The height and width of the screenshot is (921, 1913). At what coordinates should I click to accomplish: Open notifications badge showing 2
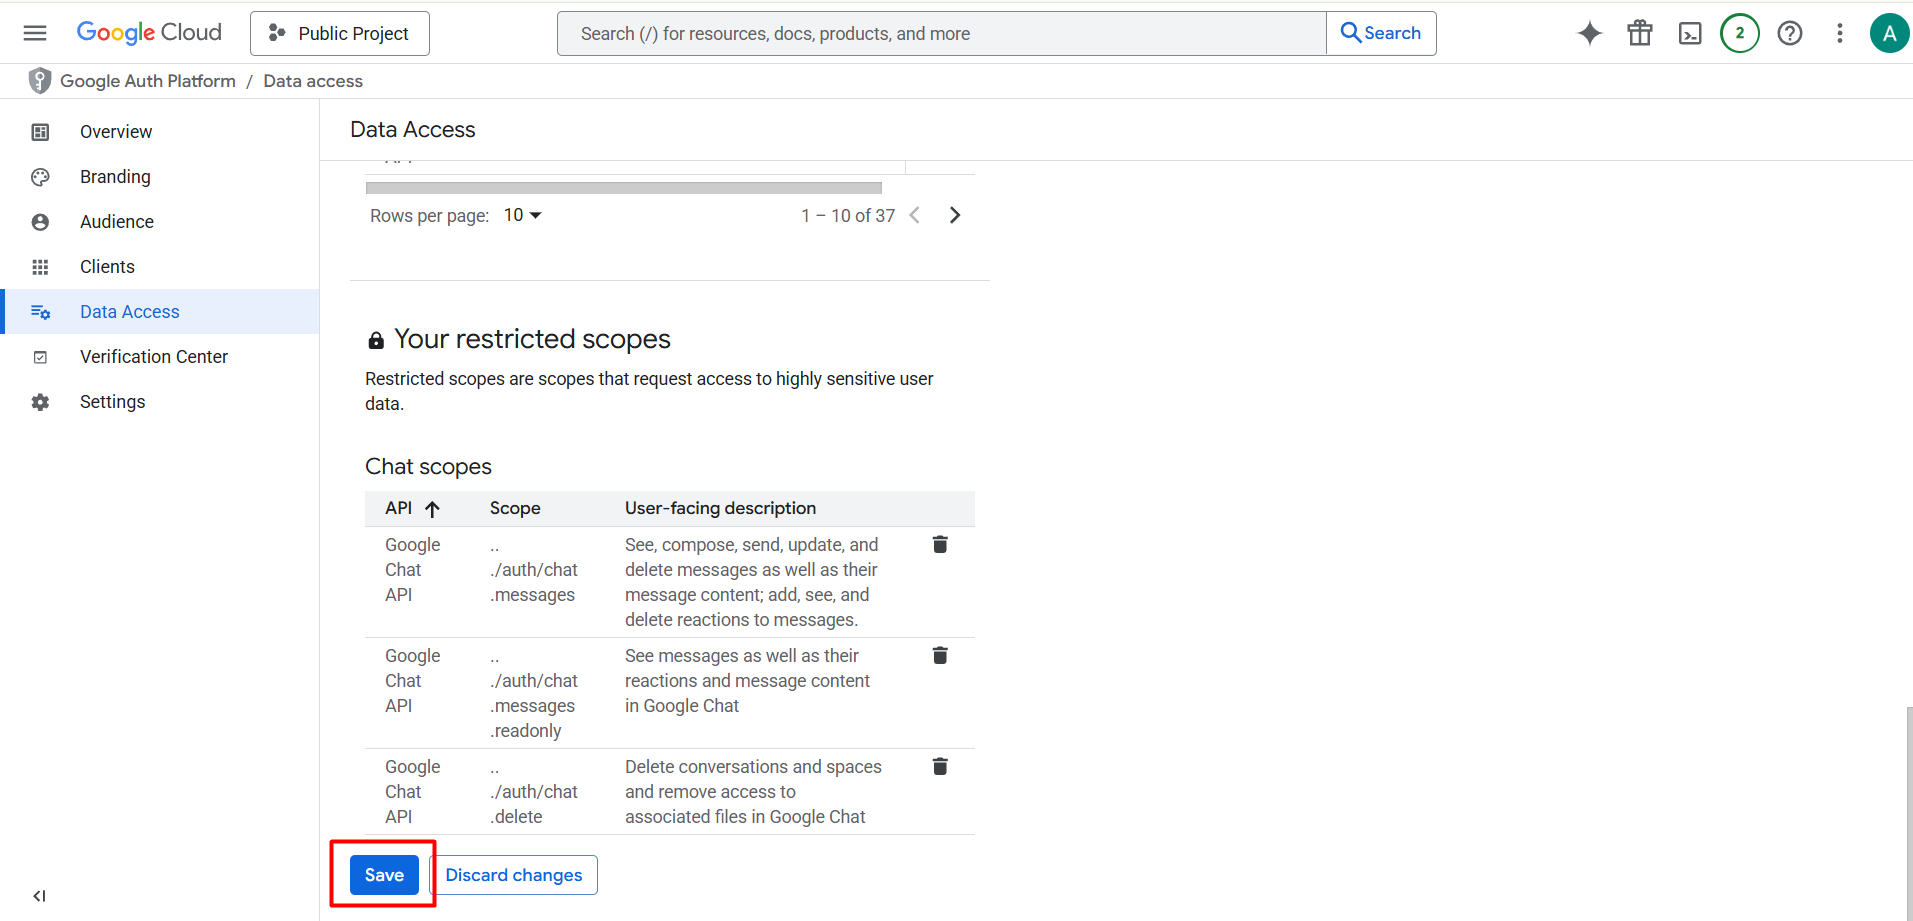1740,33
